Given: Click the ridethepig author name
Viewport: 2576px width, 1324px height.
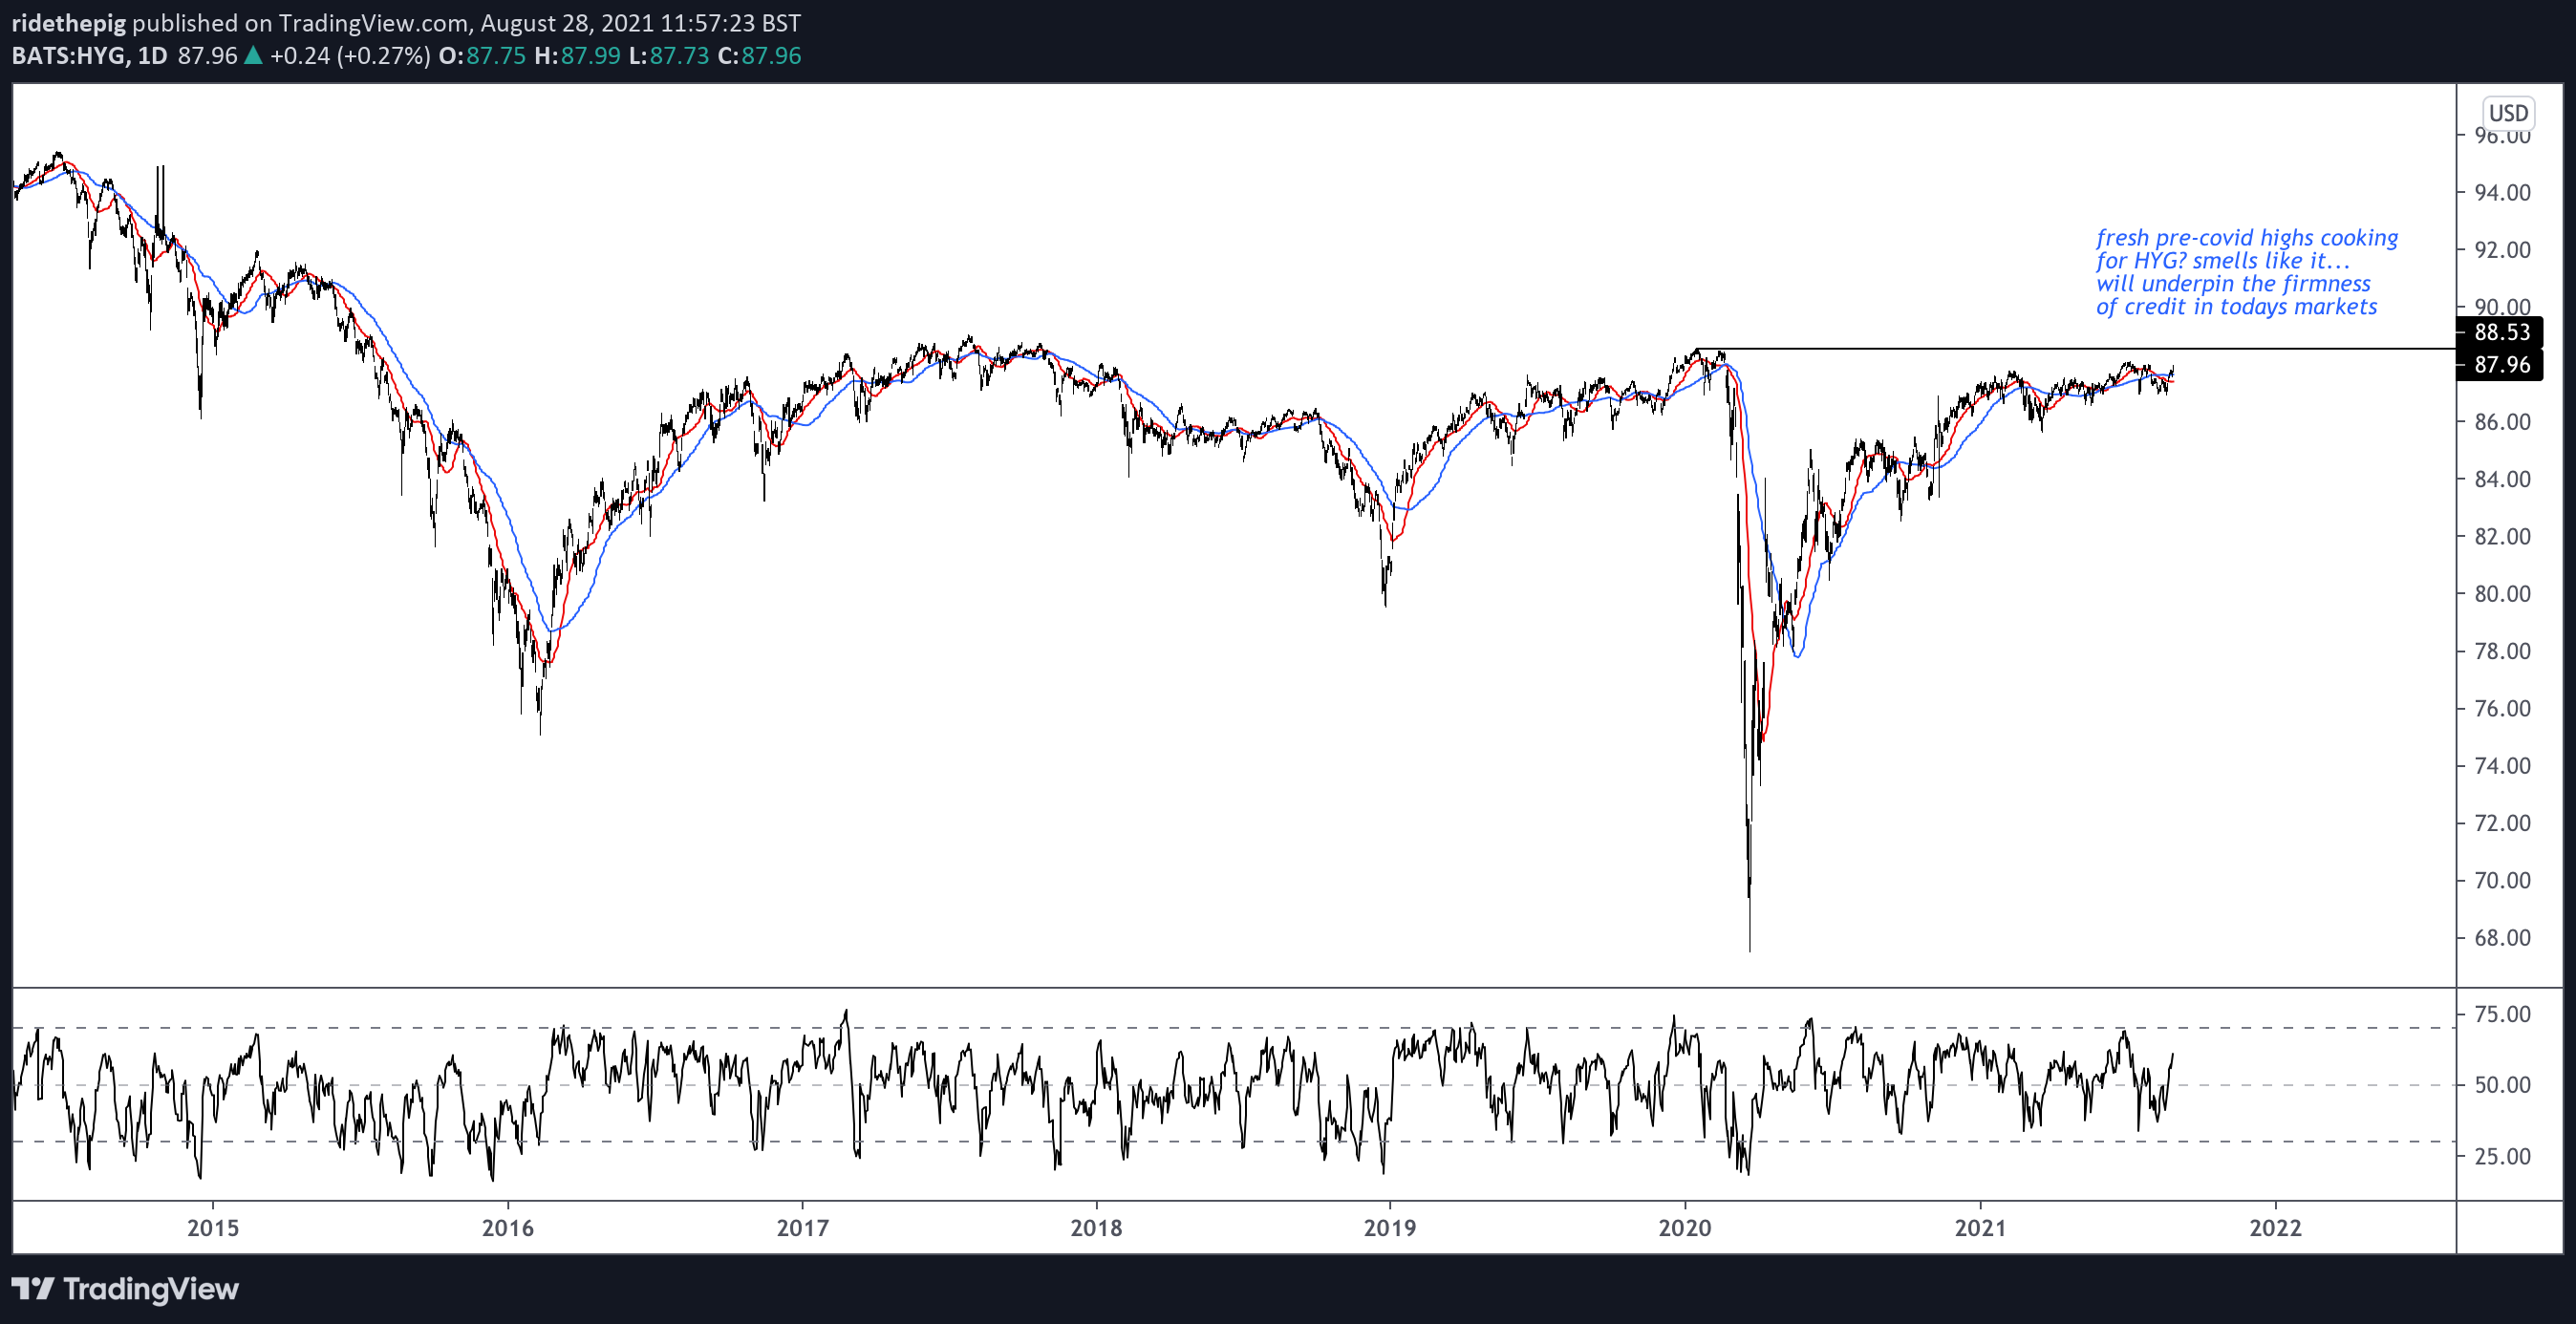Looking at the screenshot, I should [x=69, y=23].
